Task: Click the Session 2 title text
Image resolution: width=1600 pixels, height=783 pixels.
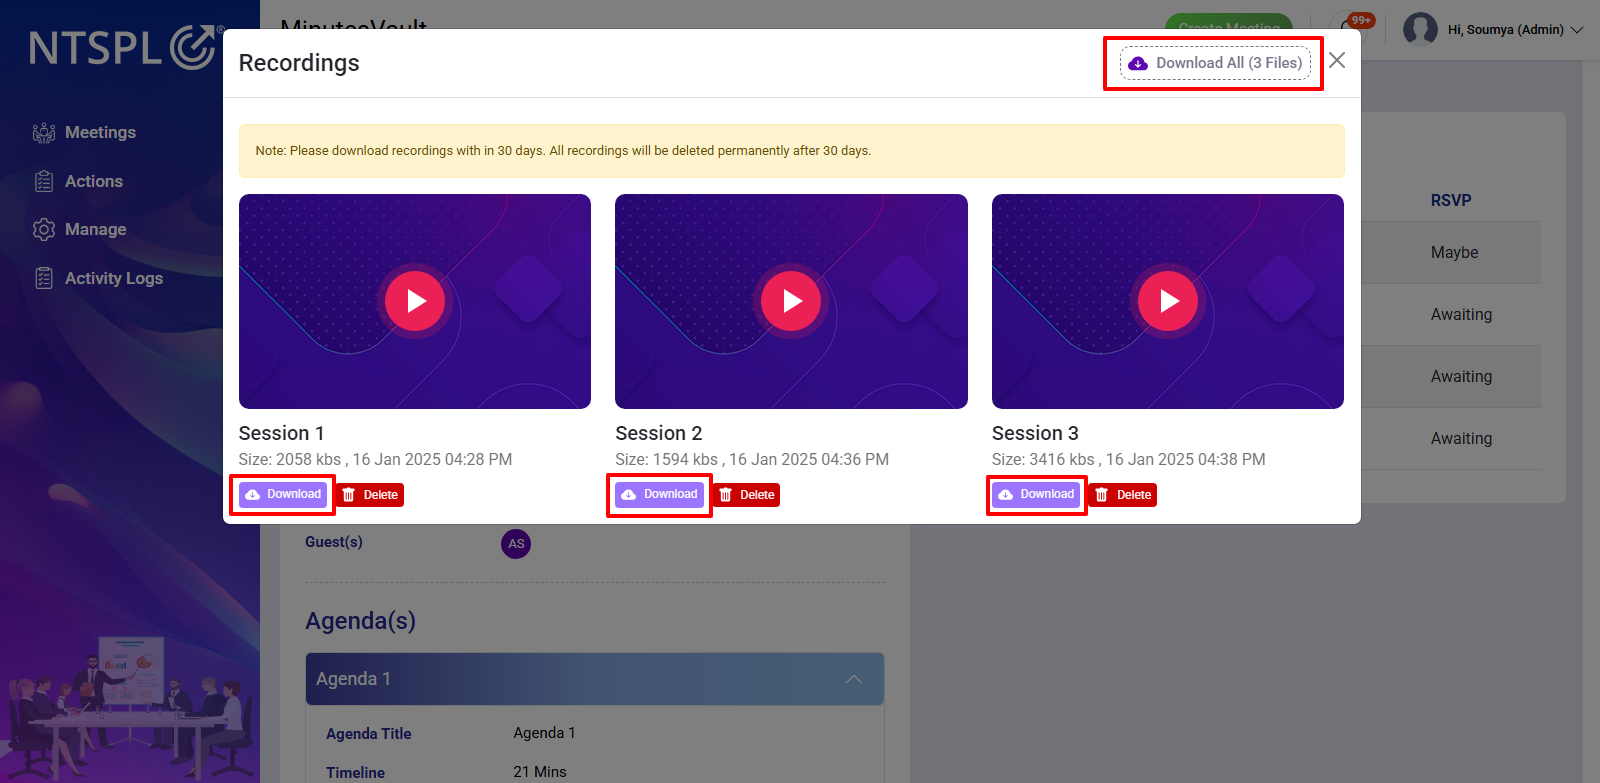Action: [x=659, y=433]
